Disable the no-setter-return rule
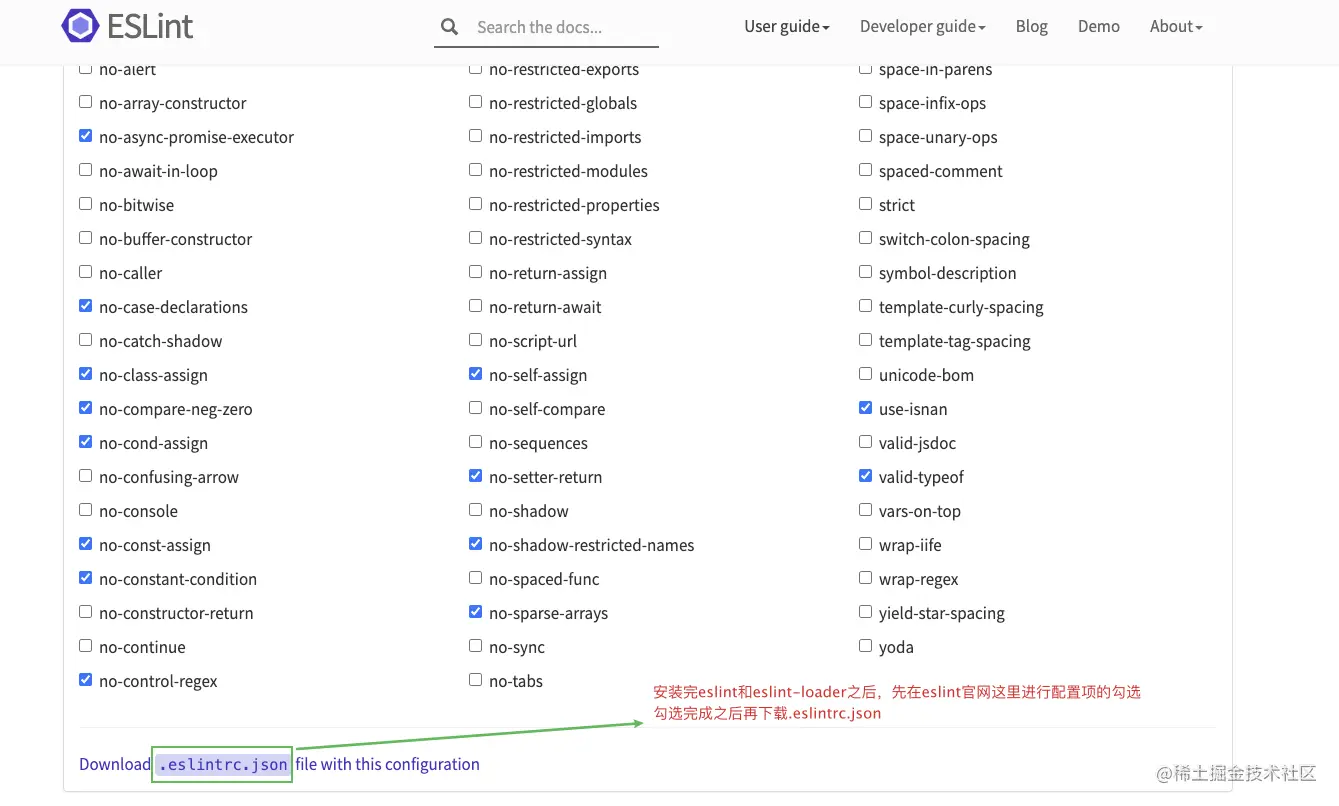 (x=475, y=476)
